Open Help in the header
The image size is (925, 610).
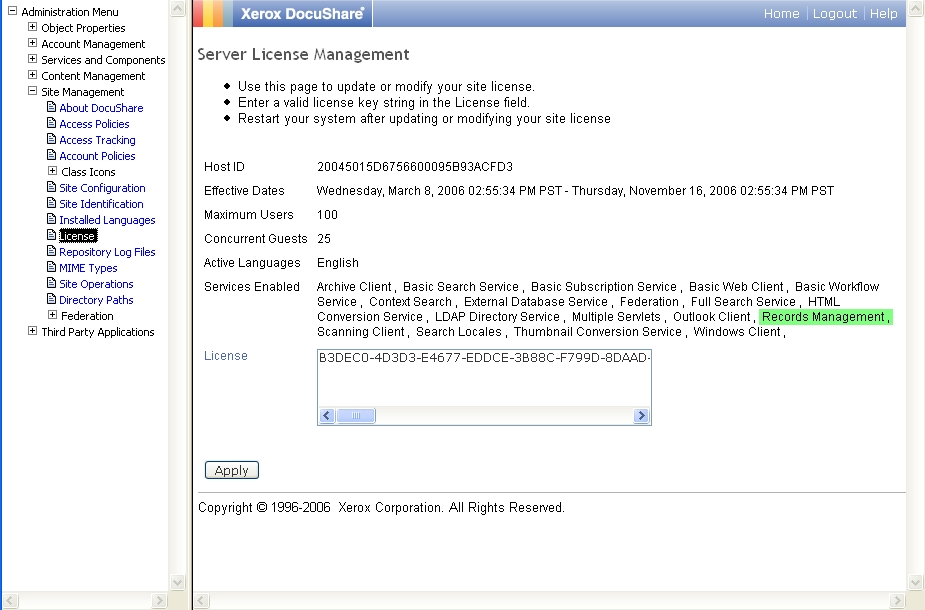coord(883,14)
